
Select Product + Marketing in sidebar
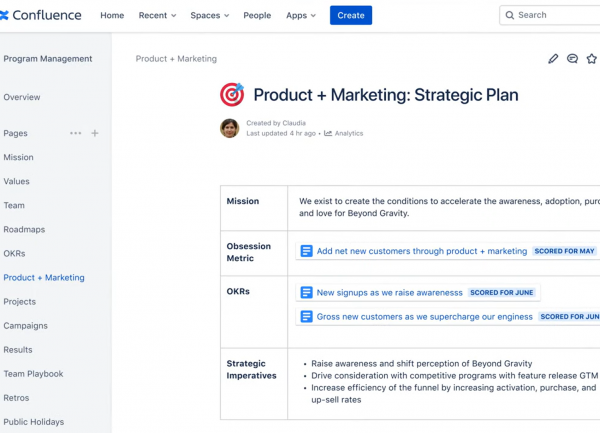coord(44,278)
